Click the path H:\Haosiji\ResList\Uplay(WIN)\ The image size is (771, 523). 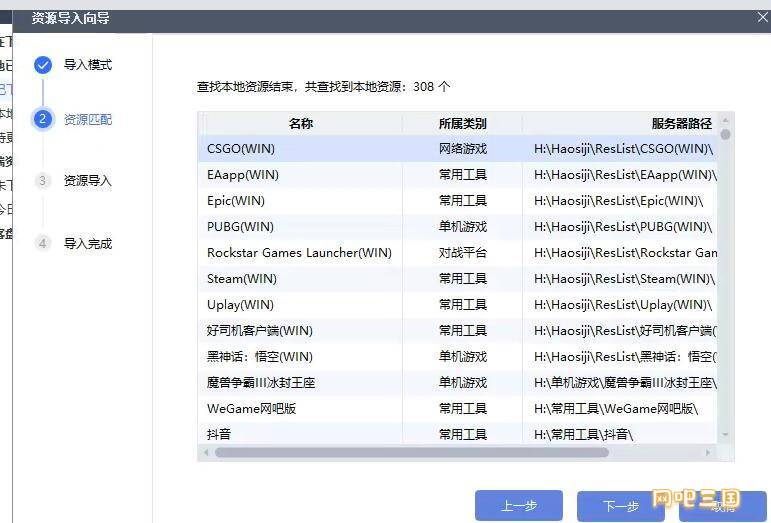click(x=623, y=305)
